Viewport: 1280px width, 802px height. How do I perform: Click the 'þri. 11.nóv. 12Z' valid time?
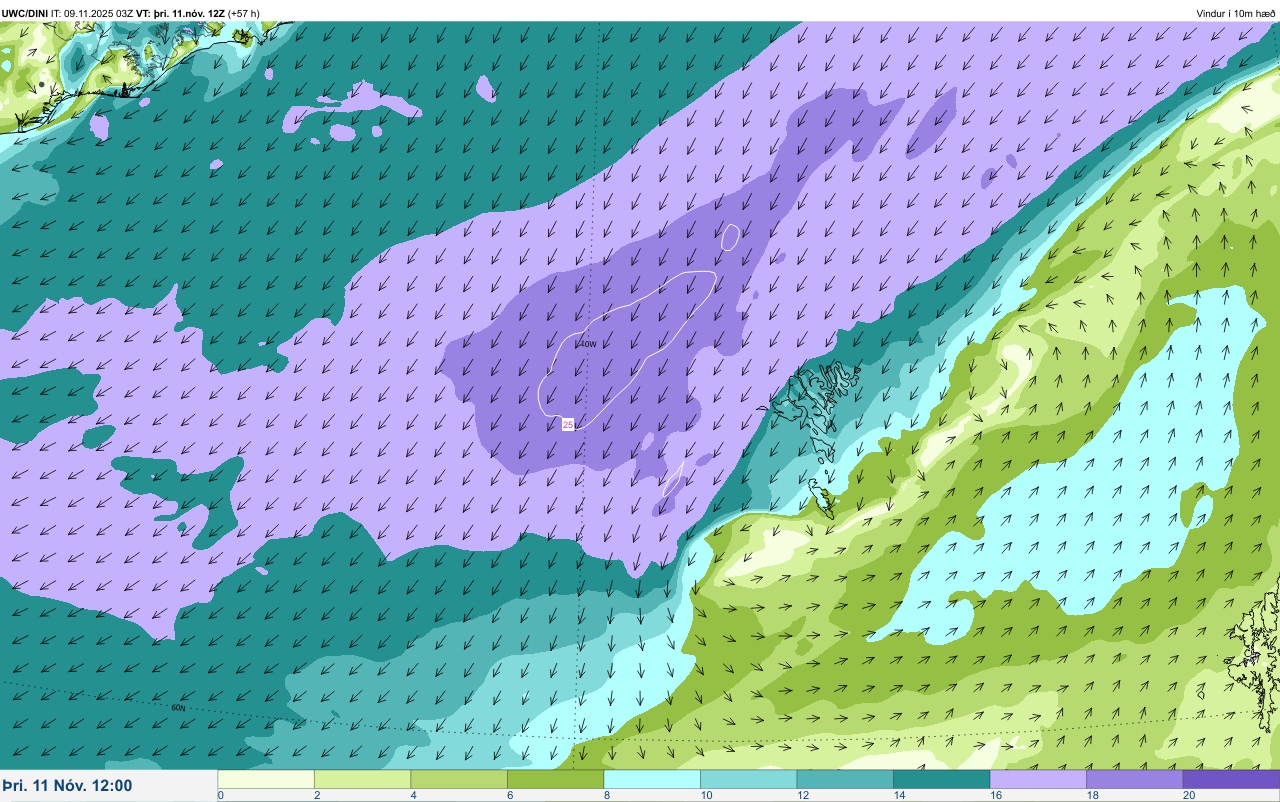pyautogui.click(x=188, y=13)
